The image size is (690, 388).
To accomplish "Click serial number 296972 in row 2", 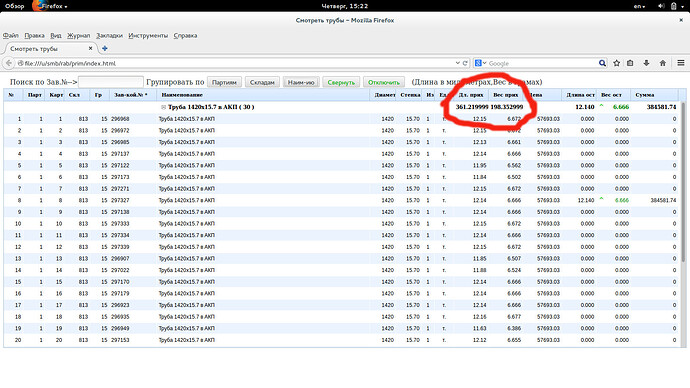I will click(120, 131).
